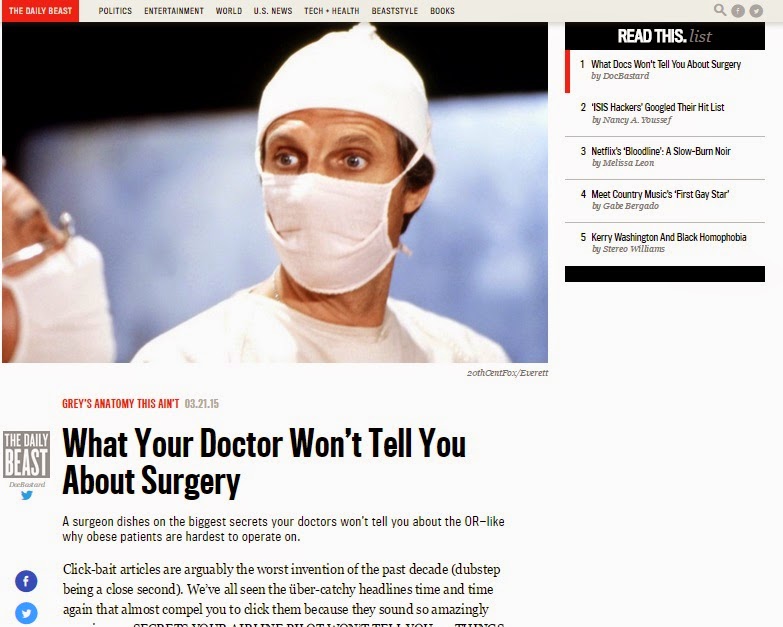Read 'ISIS Hackers' Googled Their Hit List
783x627 pixels.
[x=657, y=107]
